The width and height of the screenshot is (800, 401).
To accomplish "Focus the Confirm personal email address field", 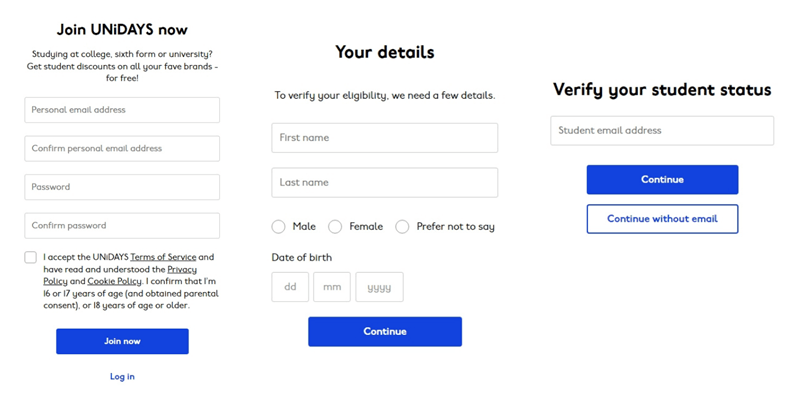I will 122,148.
